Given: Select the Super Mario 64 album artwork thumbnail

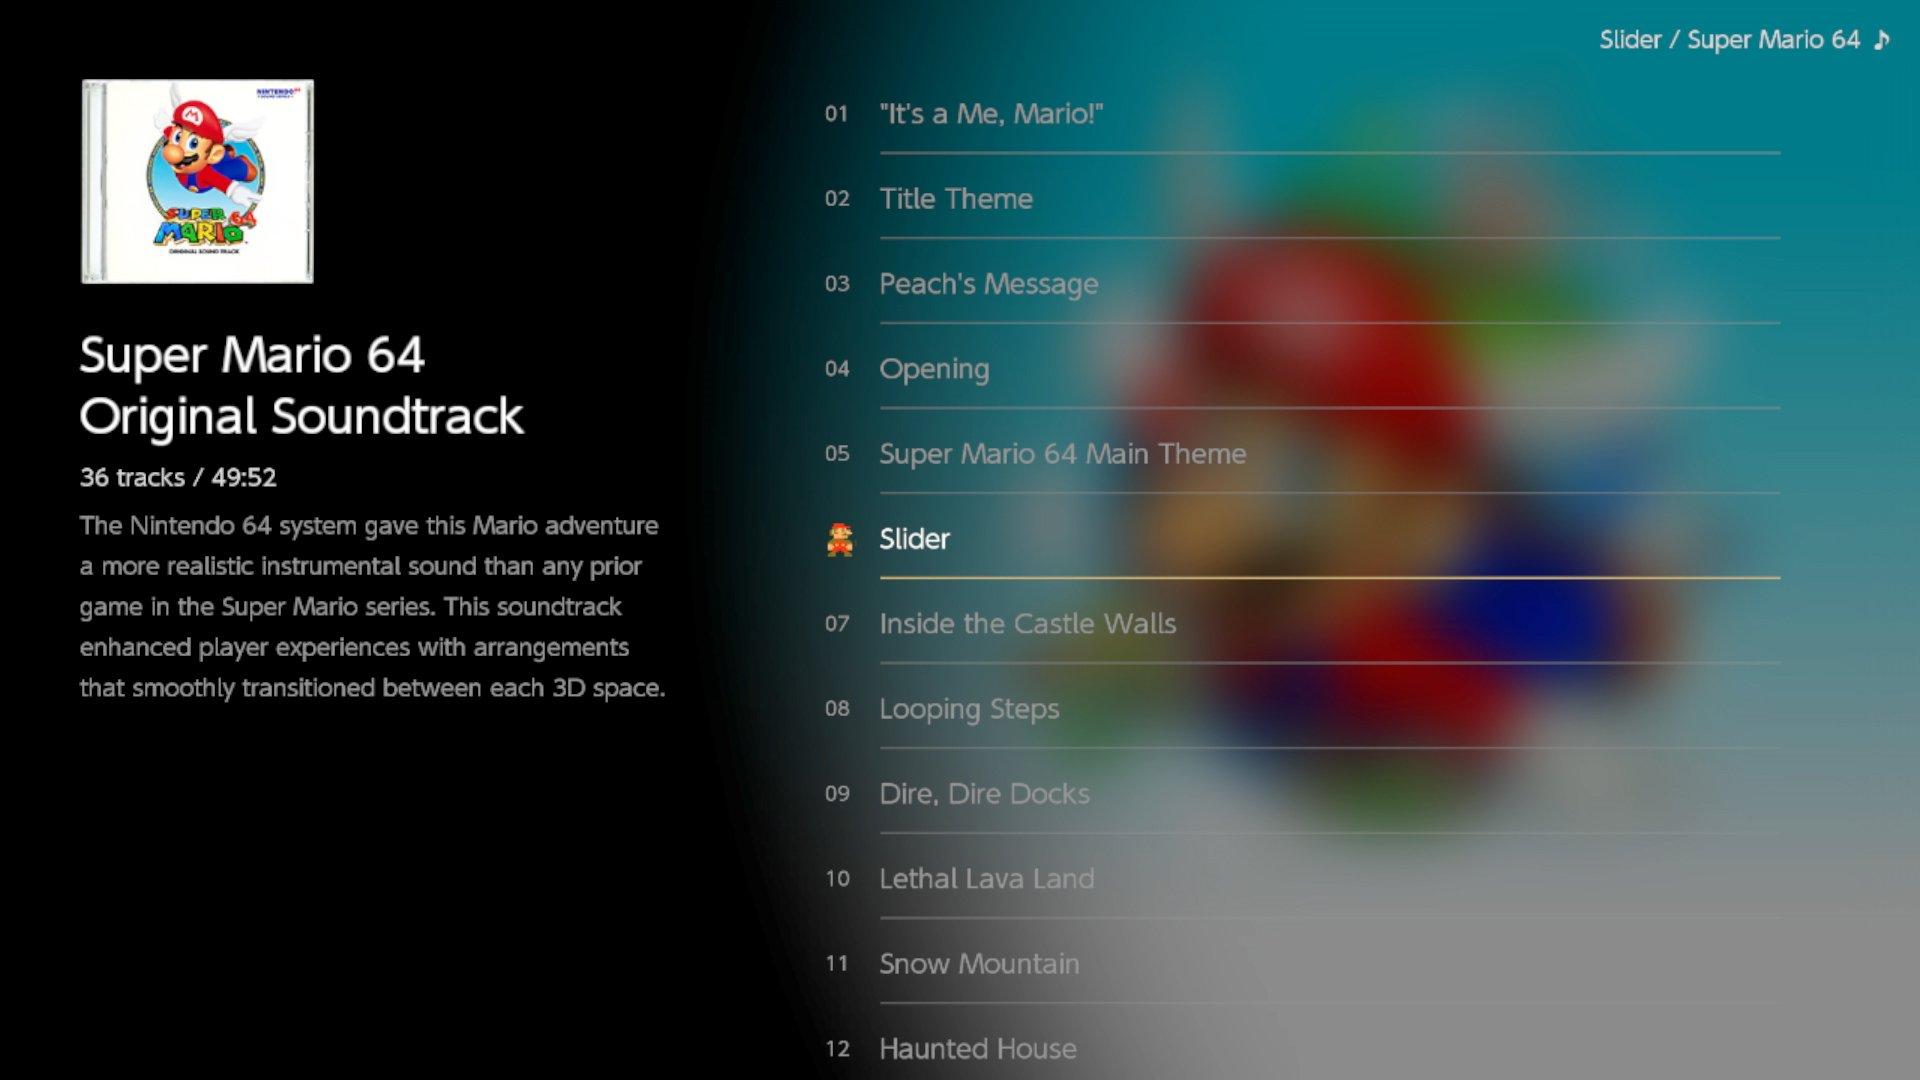Looking at the screenshot, I should click(196, 181).
